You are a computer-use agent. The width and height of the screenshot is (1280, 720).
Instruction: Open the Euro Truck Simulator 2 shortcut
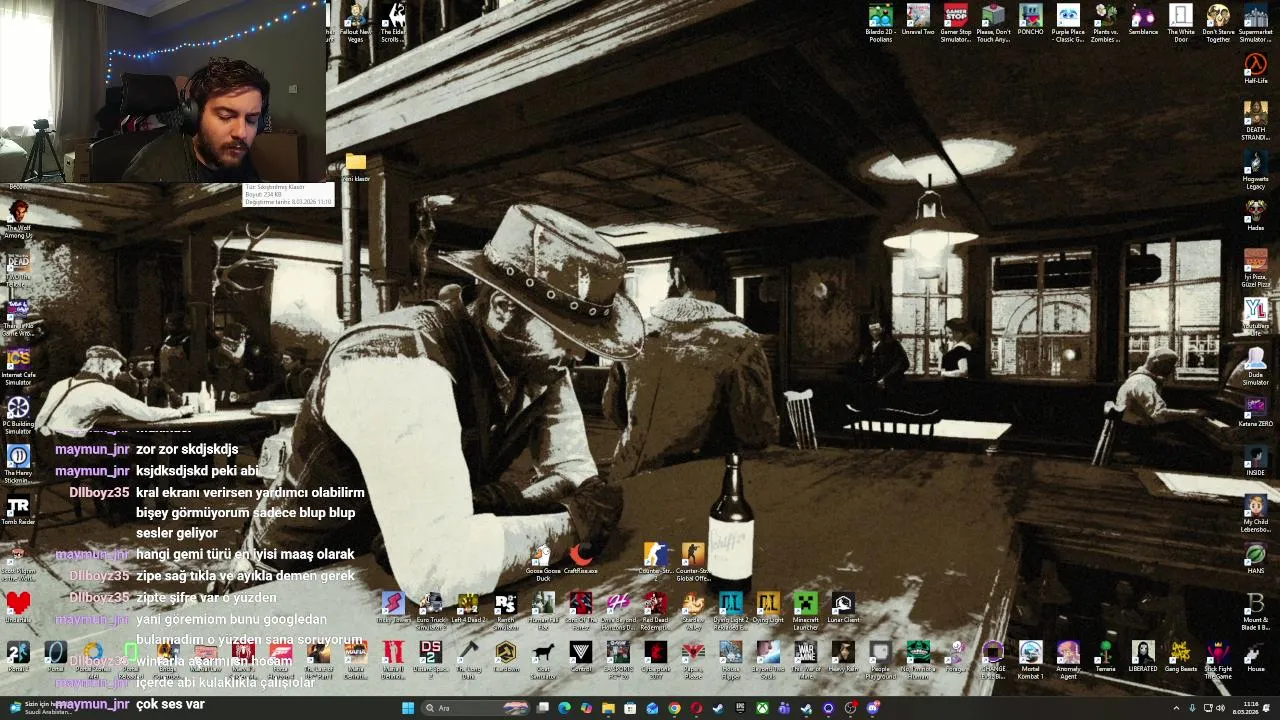click(x=431, y=611)
